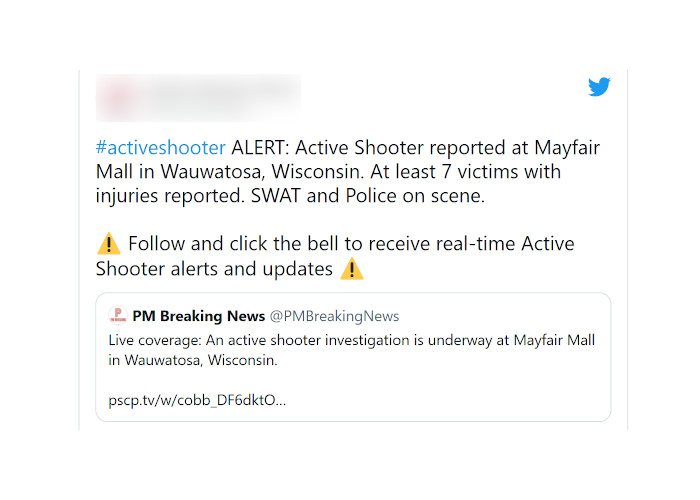Open the pscp.tv live coverage link
Screen dimensions: 700x500
click(197, 400)
